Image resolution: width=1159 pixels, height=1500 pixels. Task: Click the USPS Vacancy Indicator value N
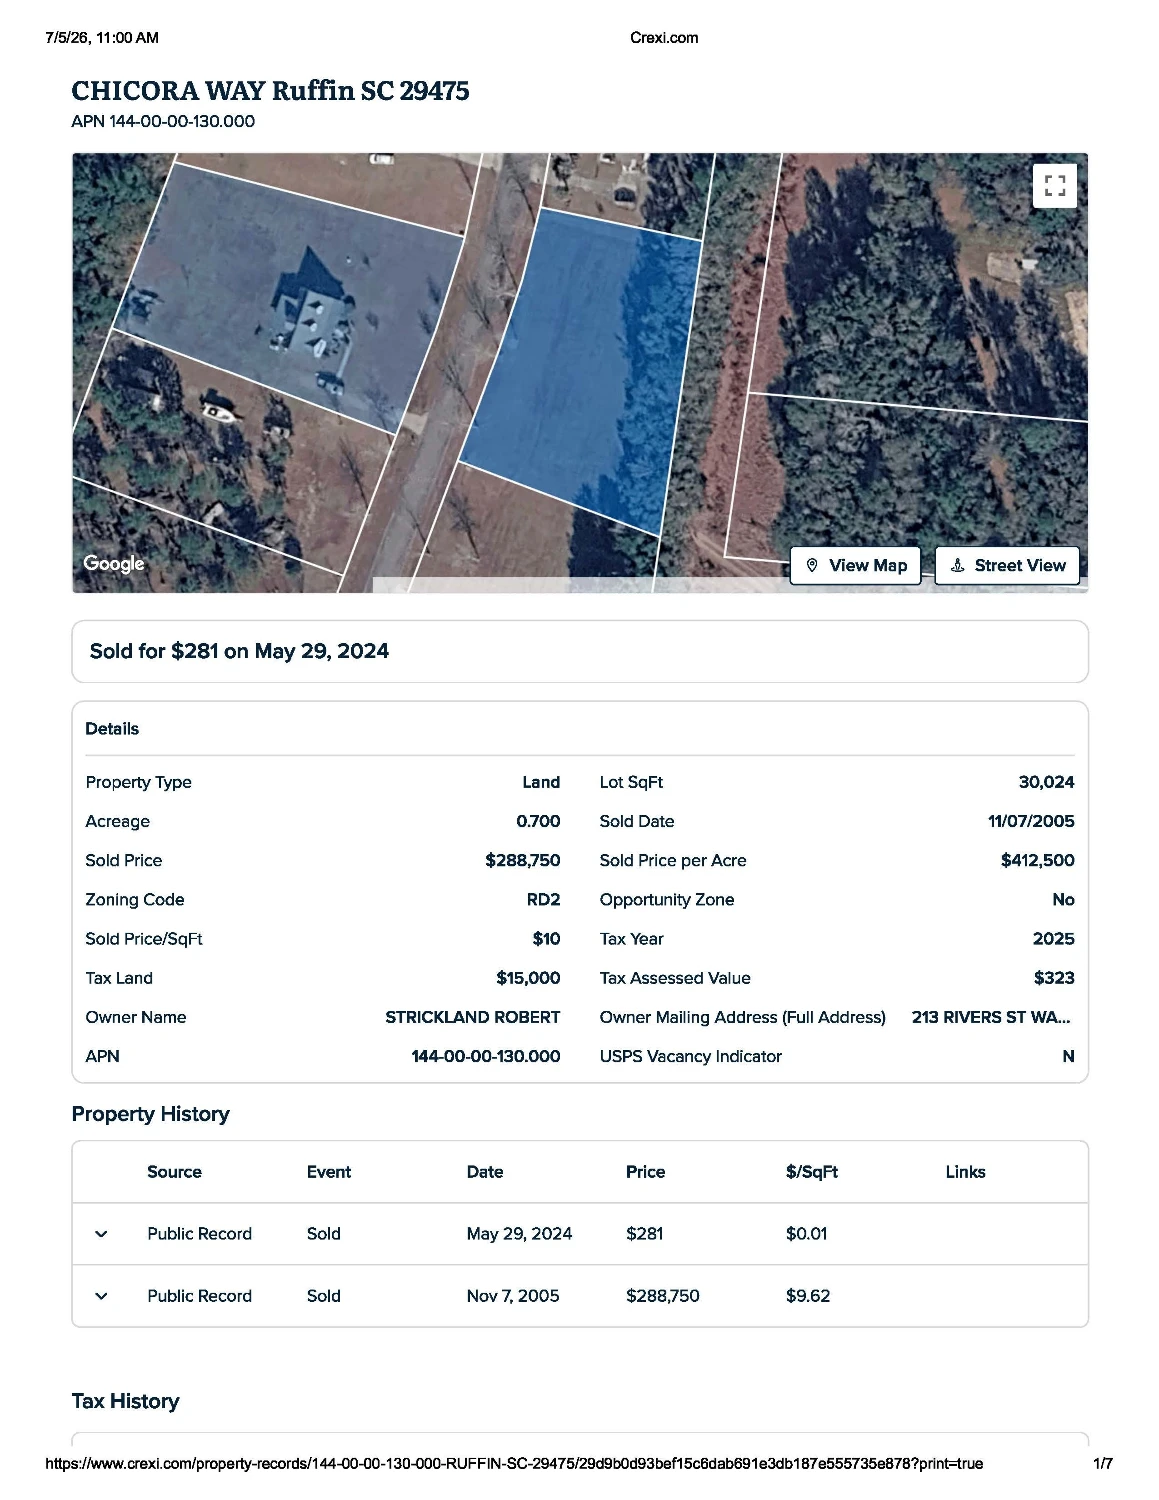point(1068,1056)
